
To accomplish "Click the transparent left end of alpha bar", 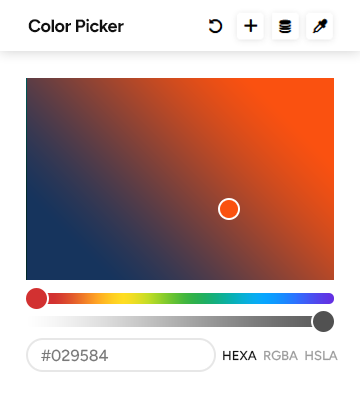I will click(33, 321).
